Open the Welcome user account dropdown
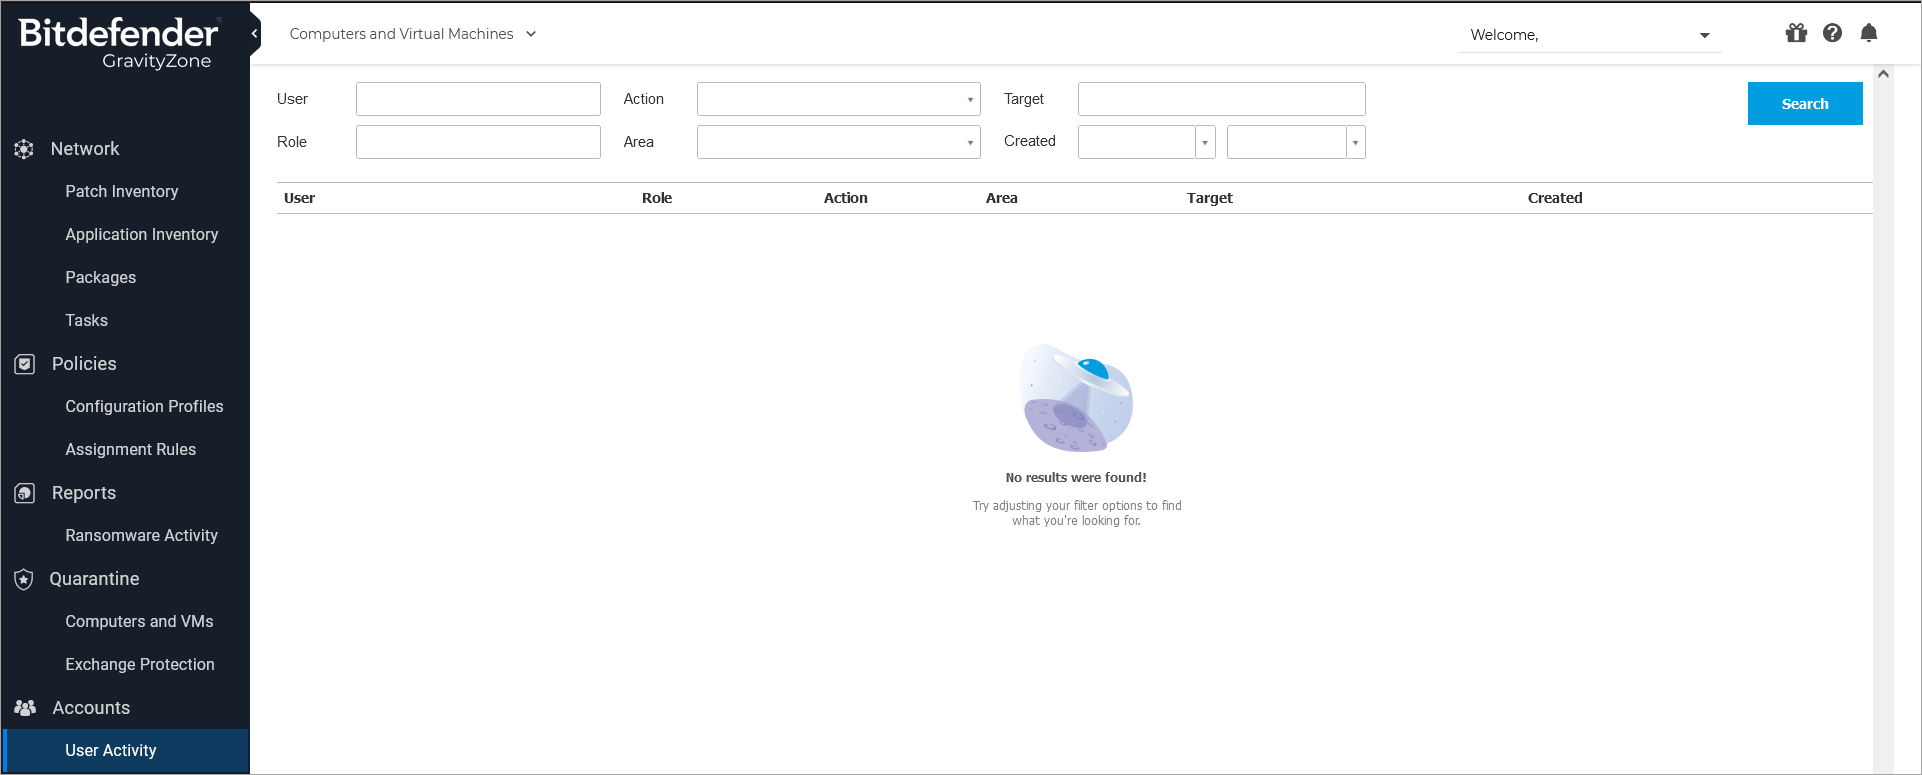Viewport: 1922px width, 775px height. click(x=1704, y=35)
